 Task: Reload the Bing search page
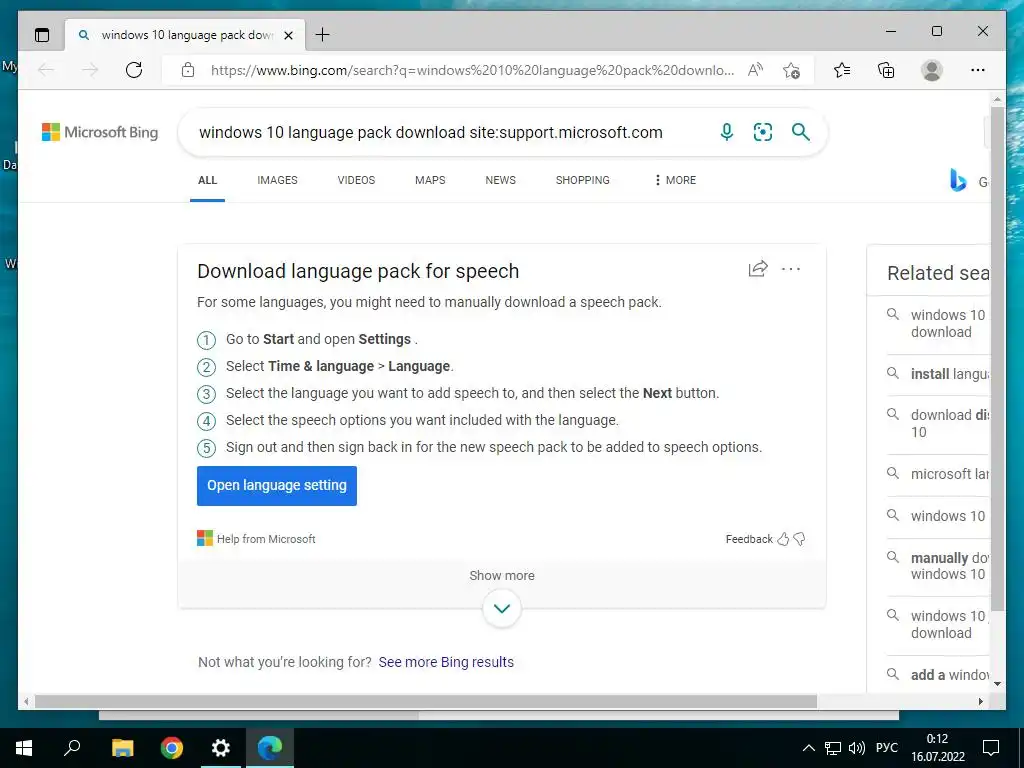point(134,70)
